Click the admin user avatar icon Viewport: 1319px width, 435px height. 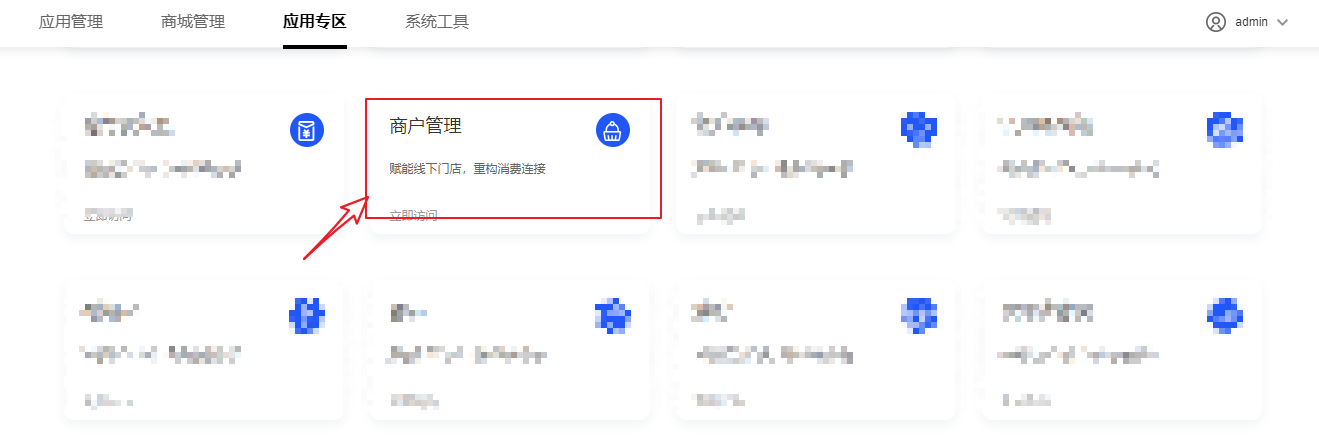coord(1216,22)
